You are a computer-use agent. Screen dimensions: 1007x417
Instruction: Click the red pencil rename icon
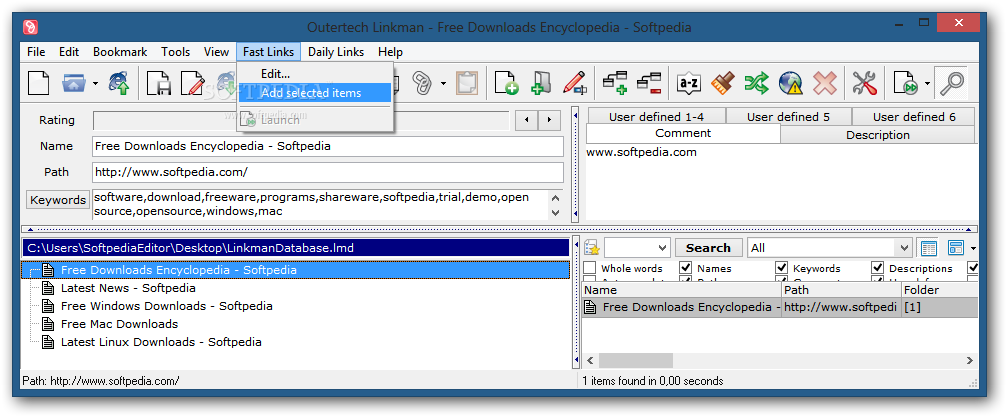(575, 83)
